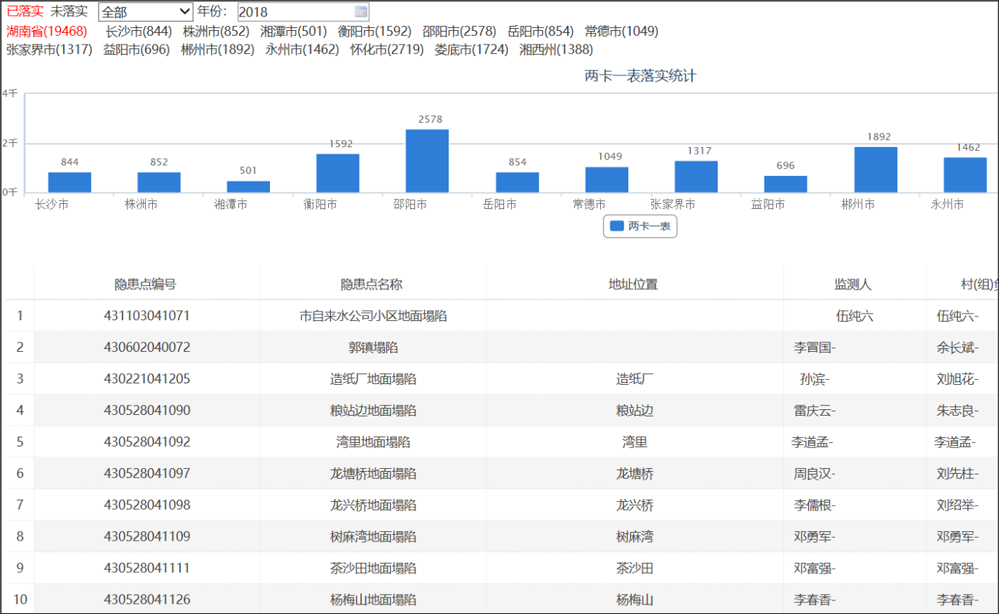The image size is (1000, 616).
Task: Click the 邵阳市 bar in chart
Action: 427,160
